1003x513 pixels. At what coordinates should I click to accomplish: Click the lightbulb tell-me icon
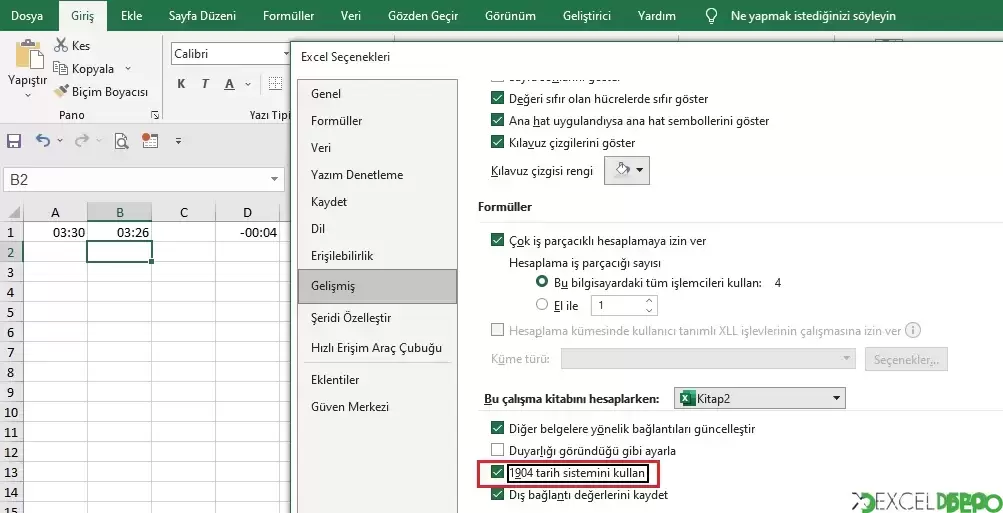pos(711,16)
